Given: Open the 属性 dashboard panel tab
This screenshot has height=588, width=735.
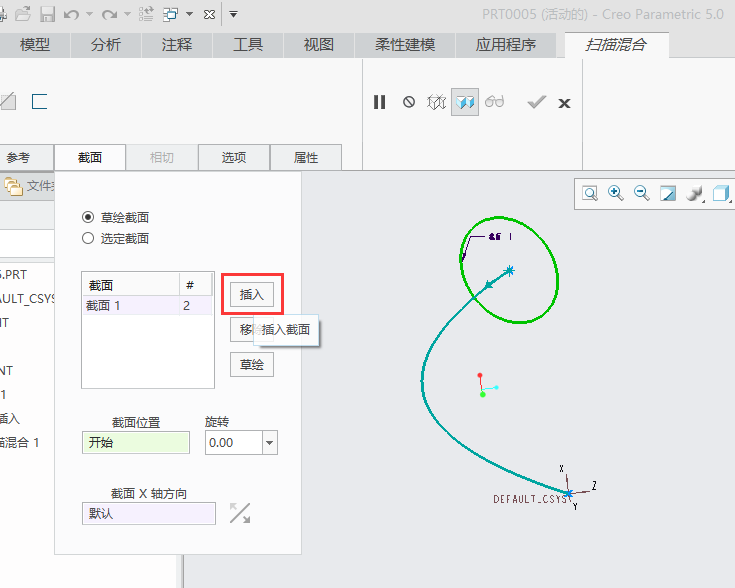Looking at the screenshot, I should [306, 158].
